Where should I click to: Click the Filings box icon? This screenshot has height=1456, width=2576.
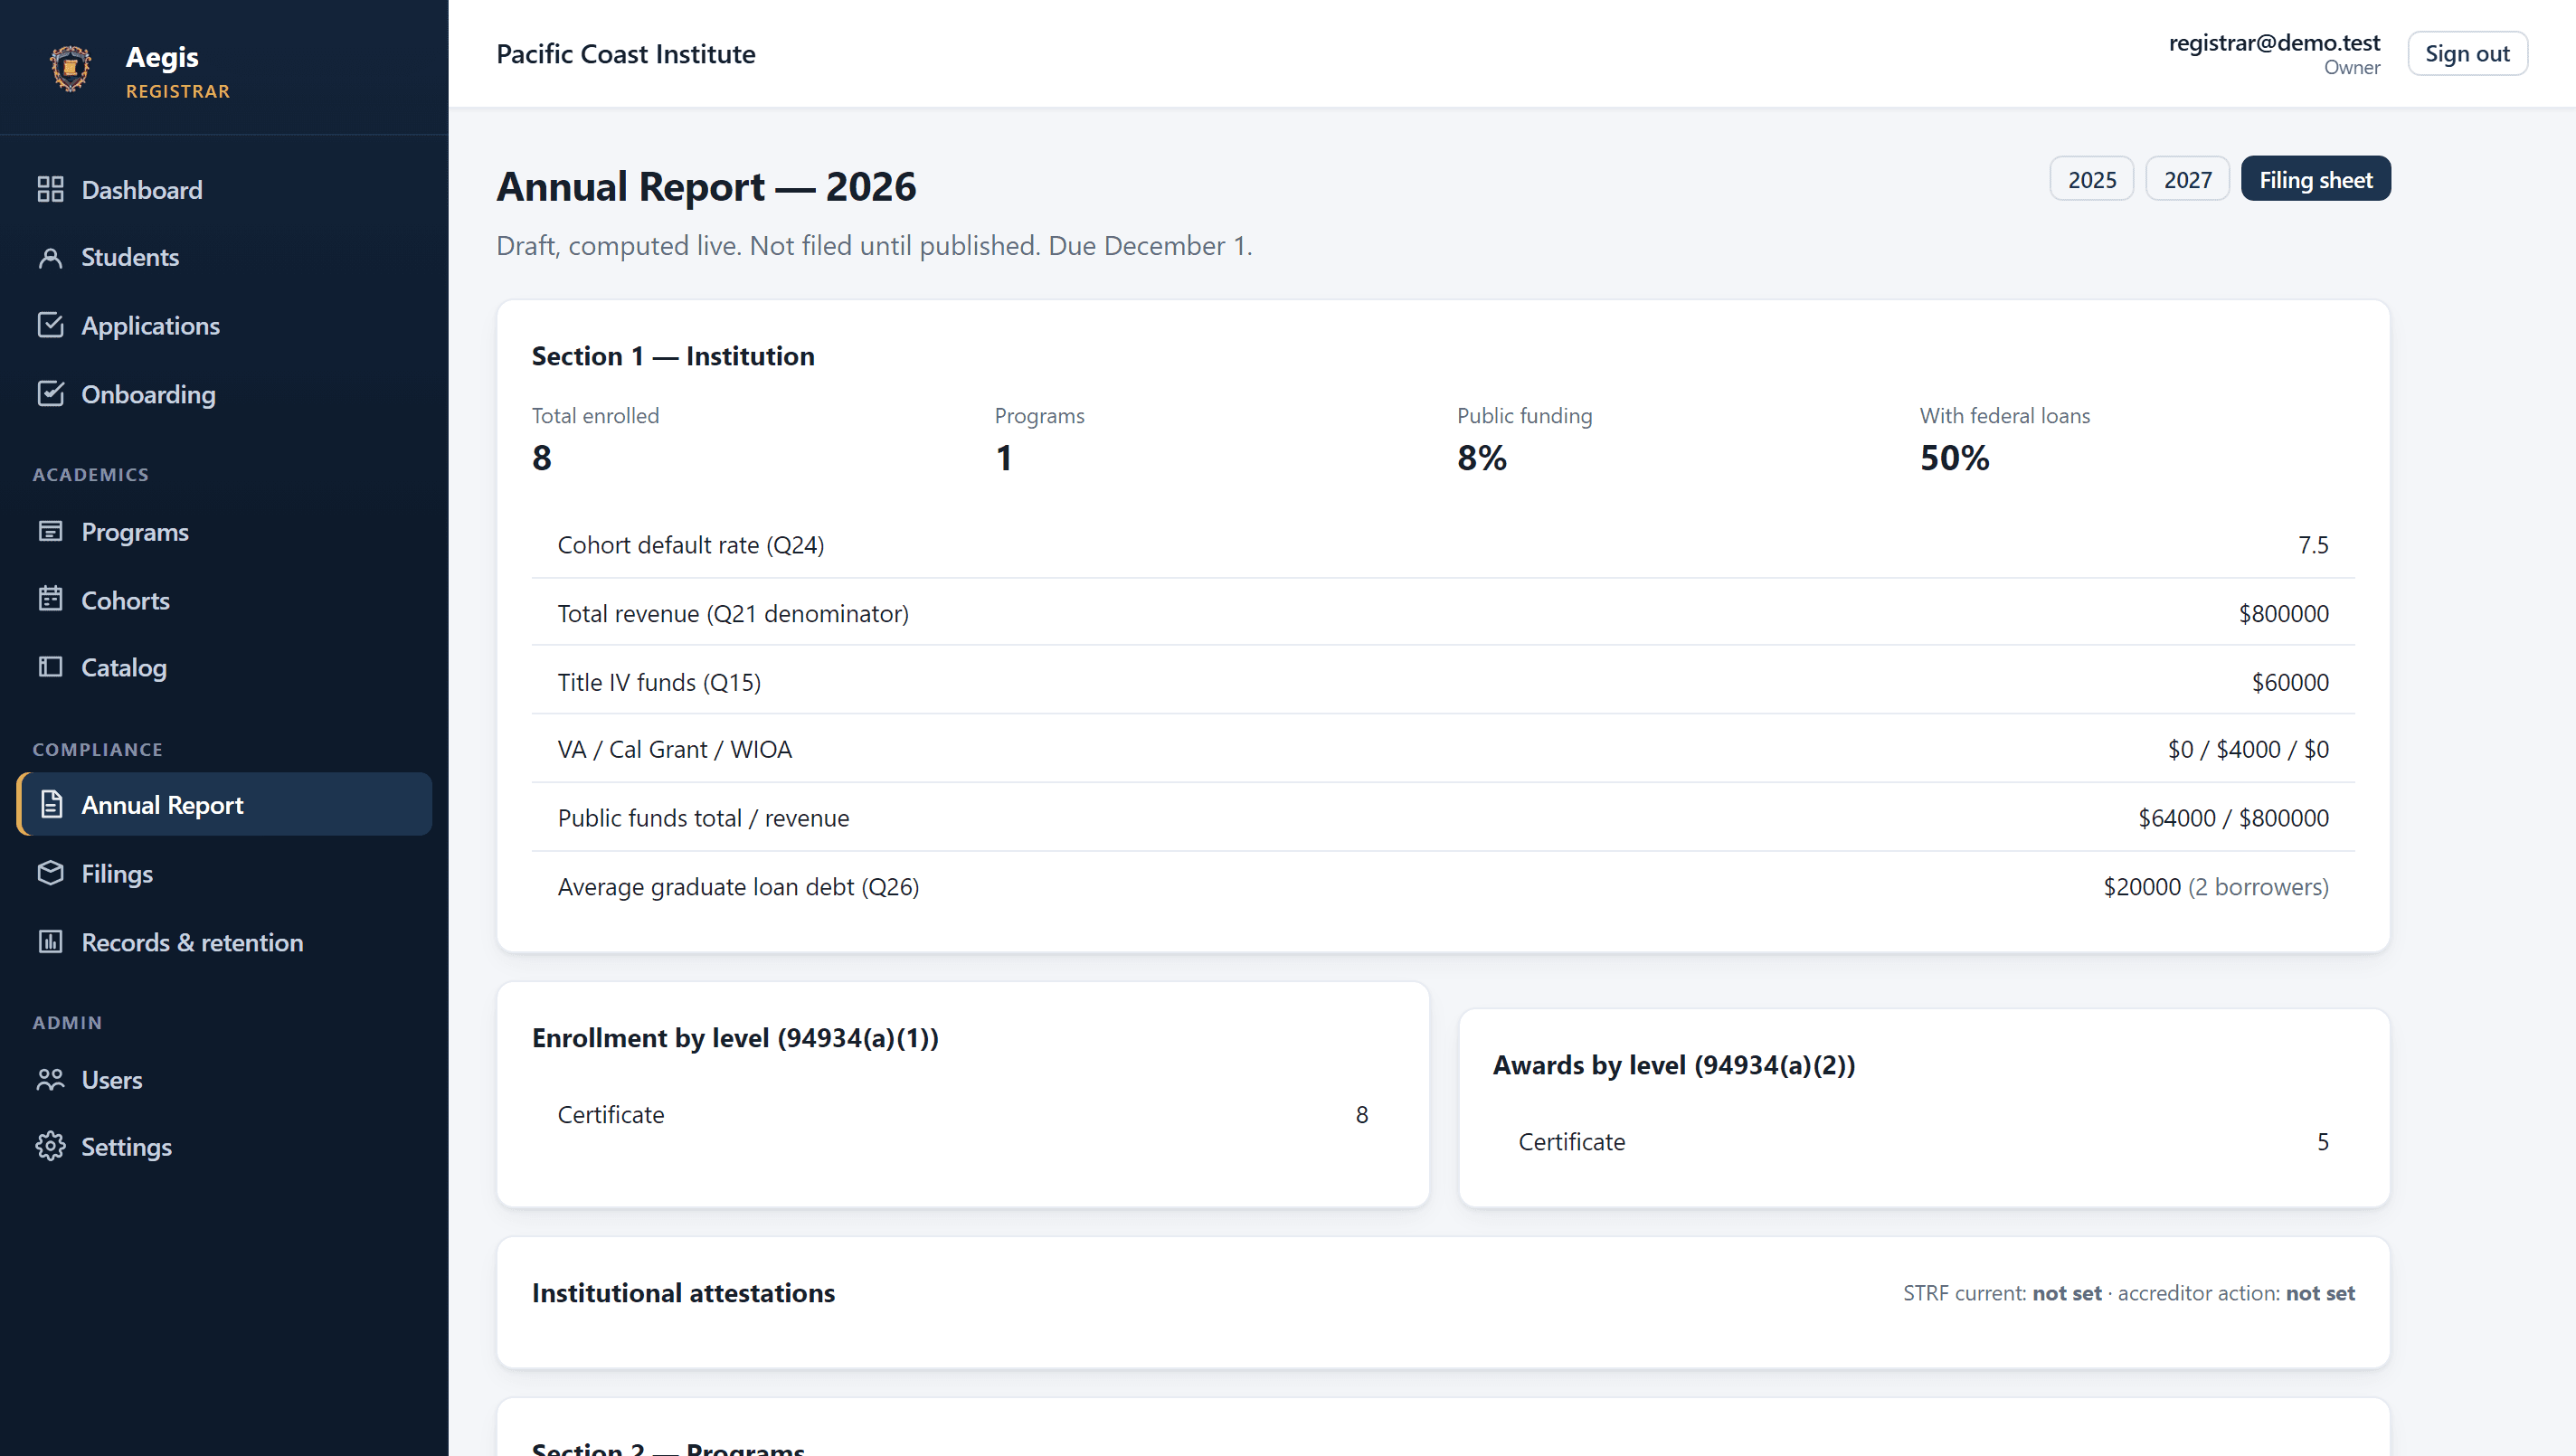pos(50,873)
